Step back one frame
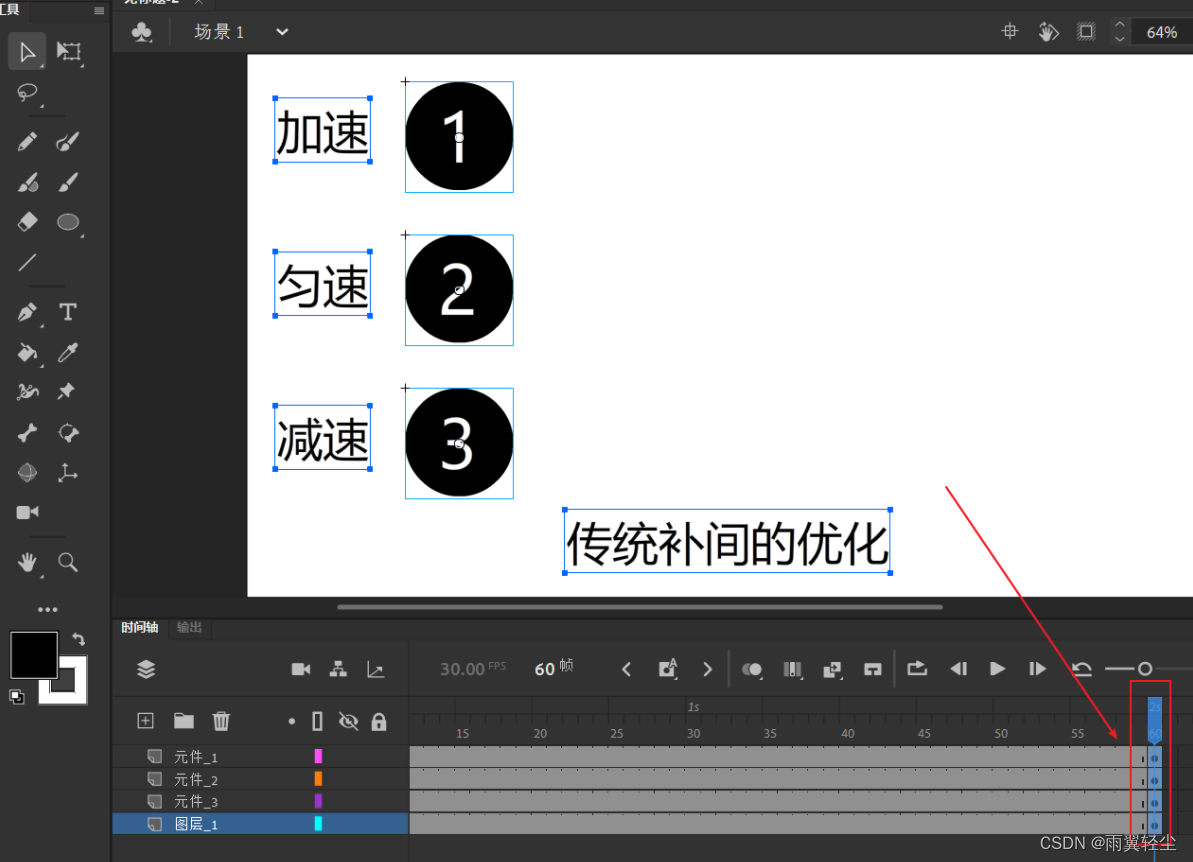1193x862 pixels. coord(958,669)
